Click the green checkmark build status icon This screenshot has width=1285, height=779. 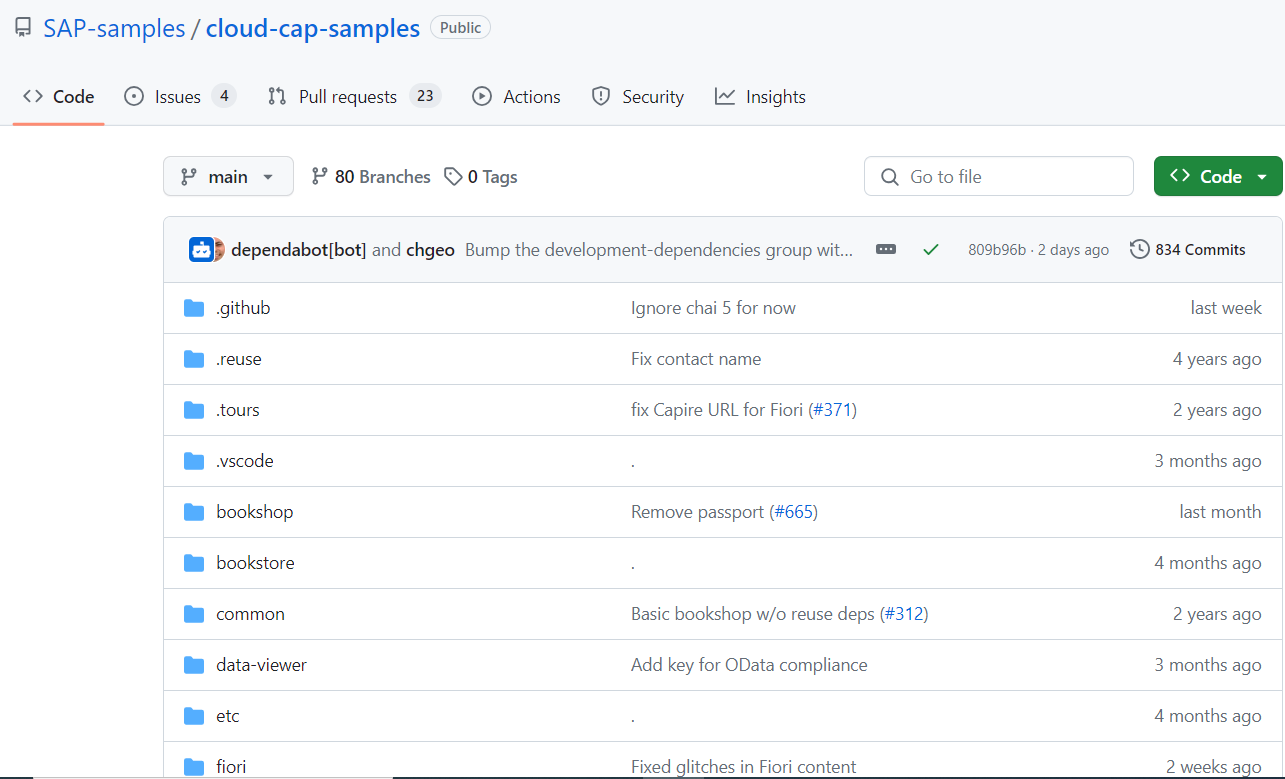point(931,250)
